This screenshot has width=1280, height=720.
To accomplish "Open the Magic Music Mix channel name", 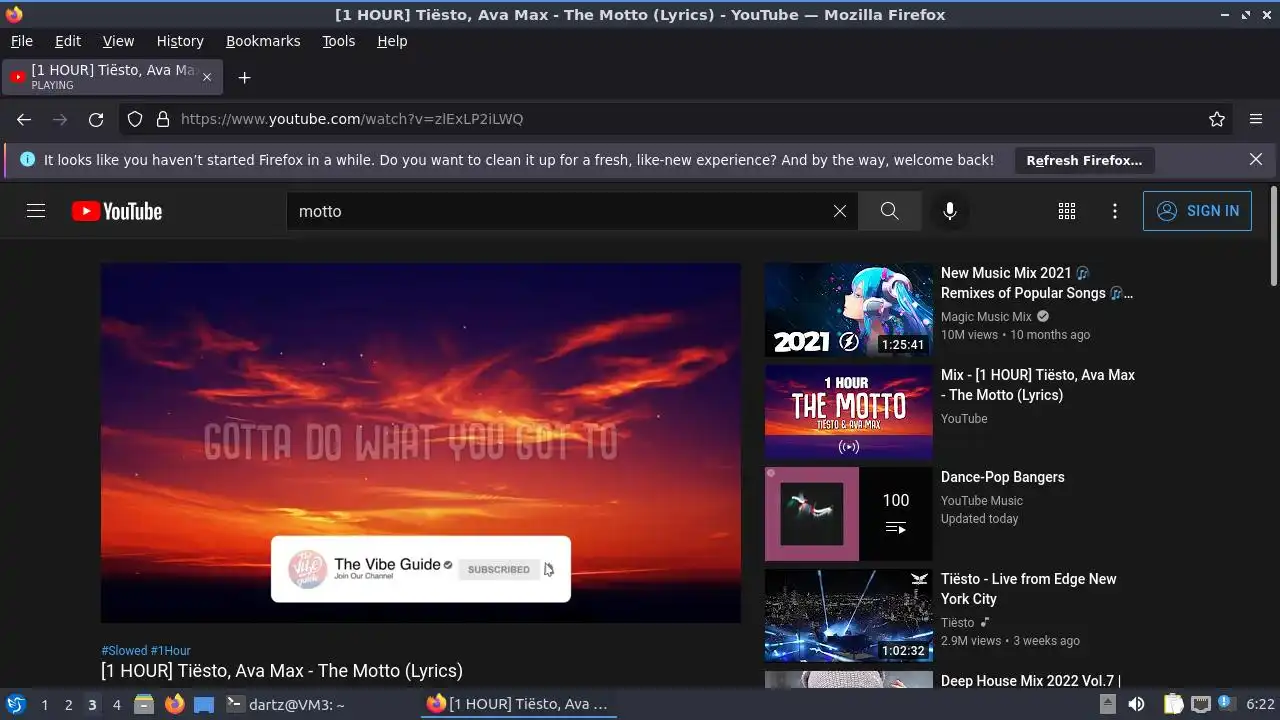I will [x=986, y=316].
